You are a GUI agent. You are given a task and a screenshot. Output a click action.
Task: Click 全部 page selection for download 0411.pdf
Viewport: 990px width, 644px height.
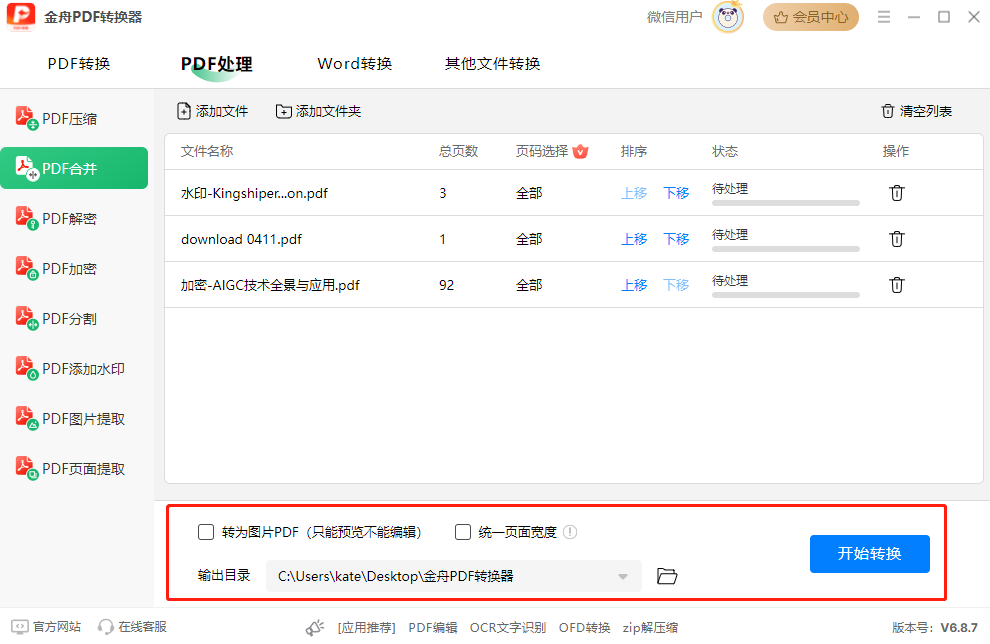529,239
